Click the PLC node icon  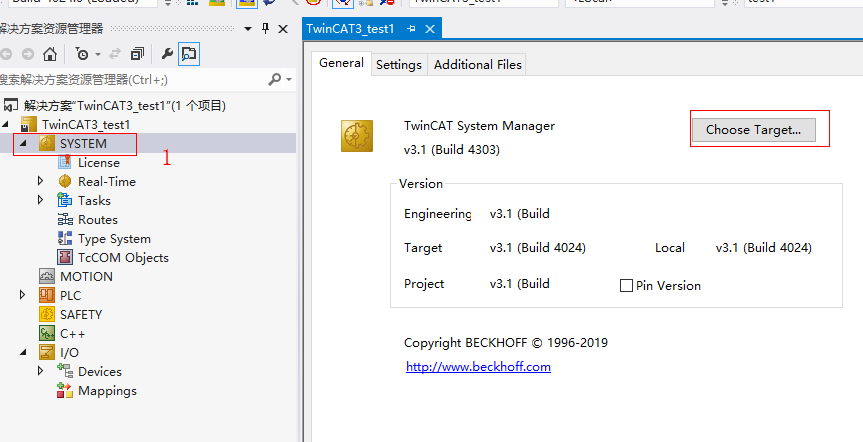[x=47, y=295]
